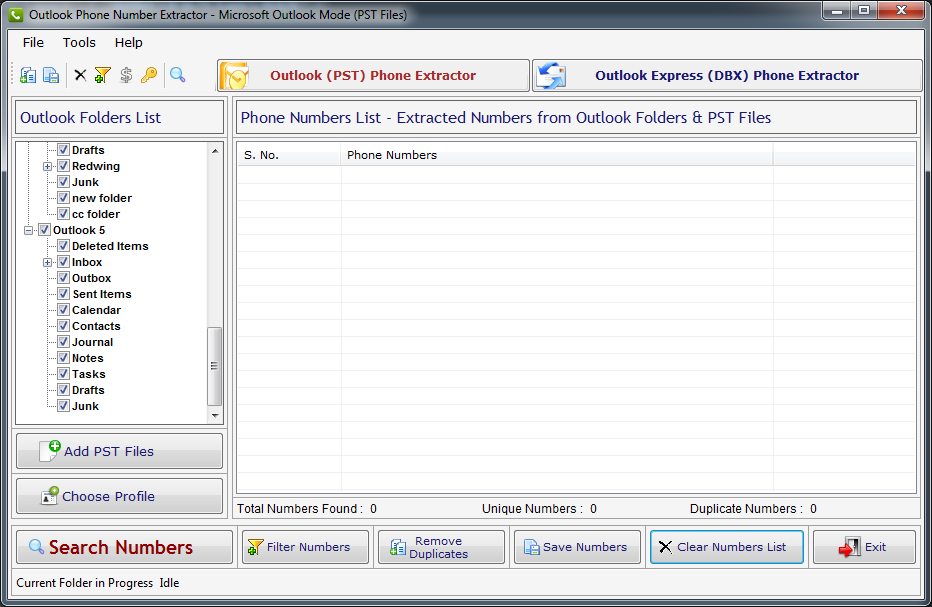Click the Total Numbers Found status text
Image resolution: width=932 pixels, height=607 pixels.
(307, 509)
